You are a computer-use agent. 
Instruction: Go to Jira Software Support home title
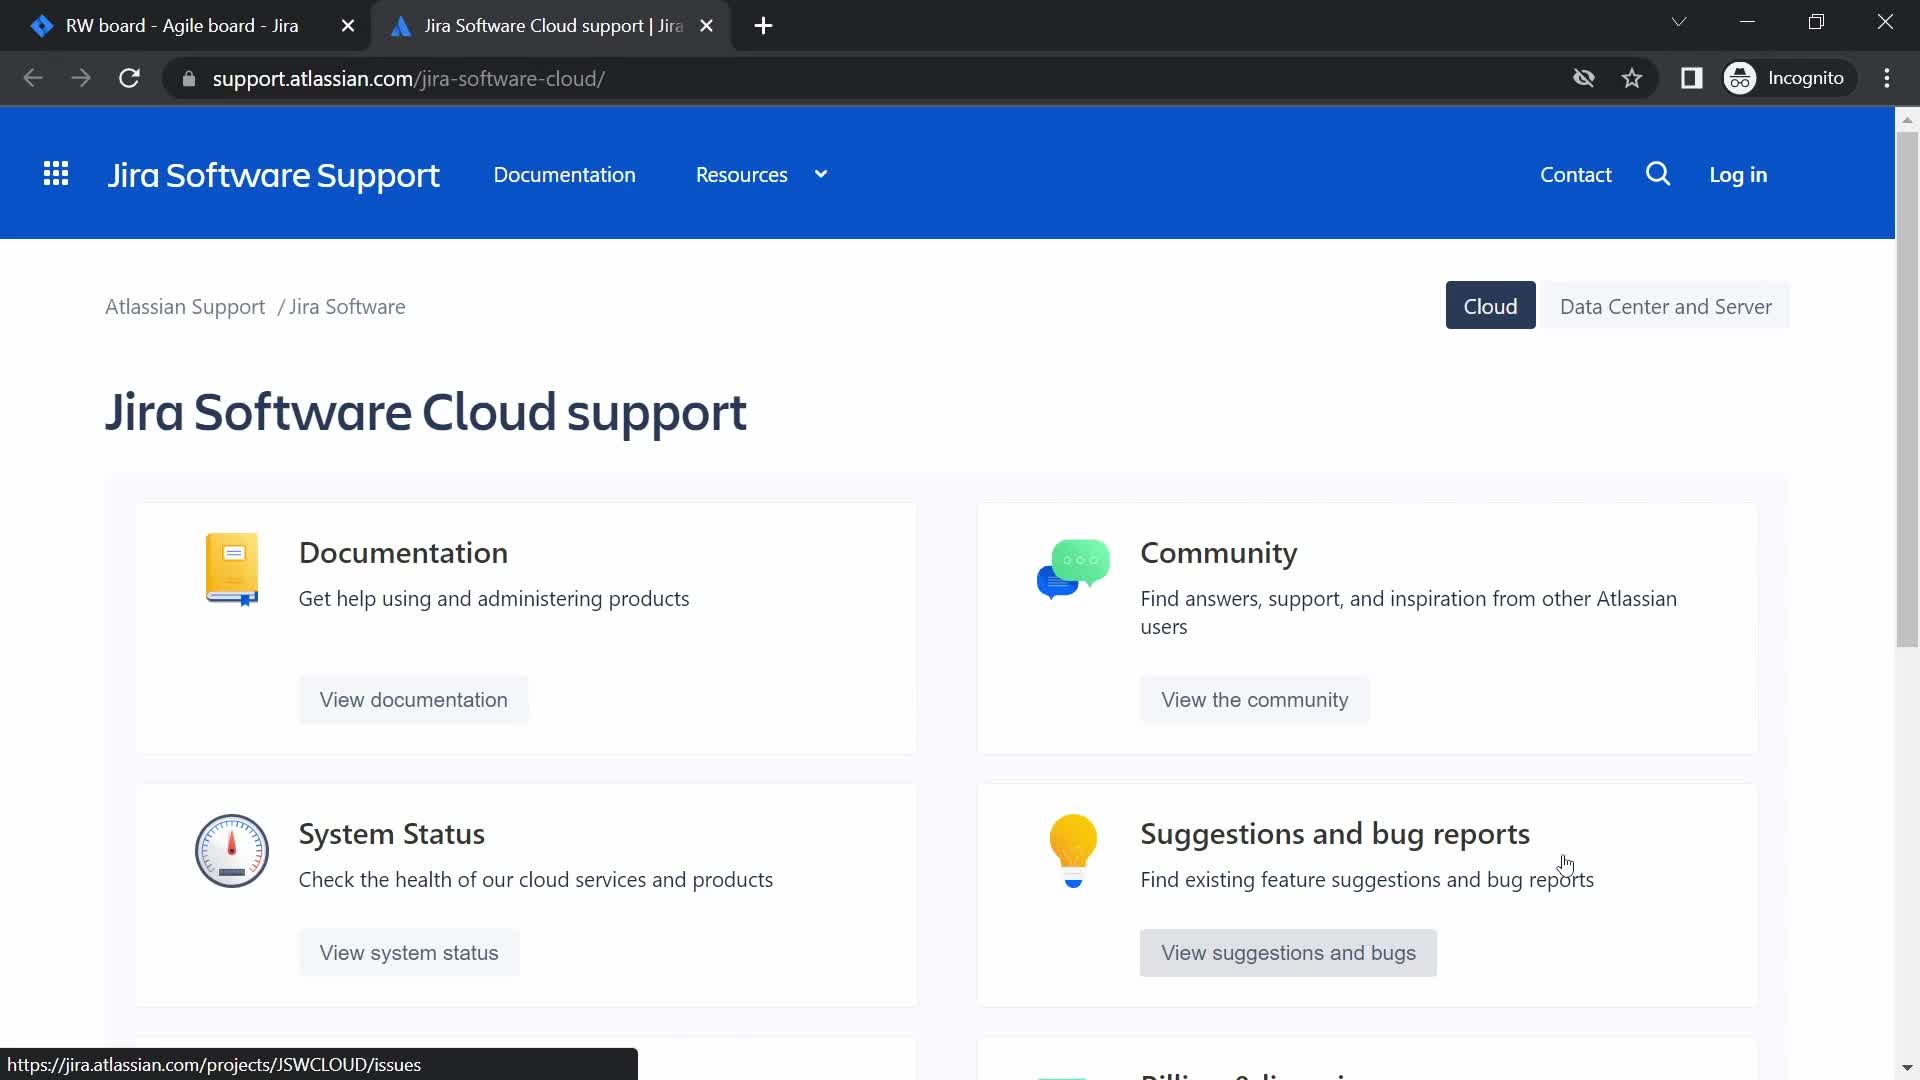[x=273, y=175]
